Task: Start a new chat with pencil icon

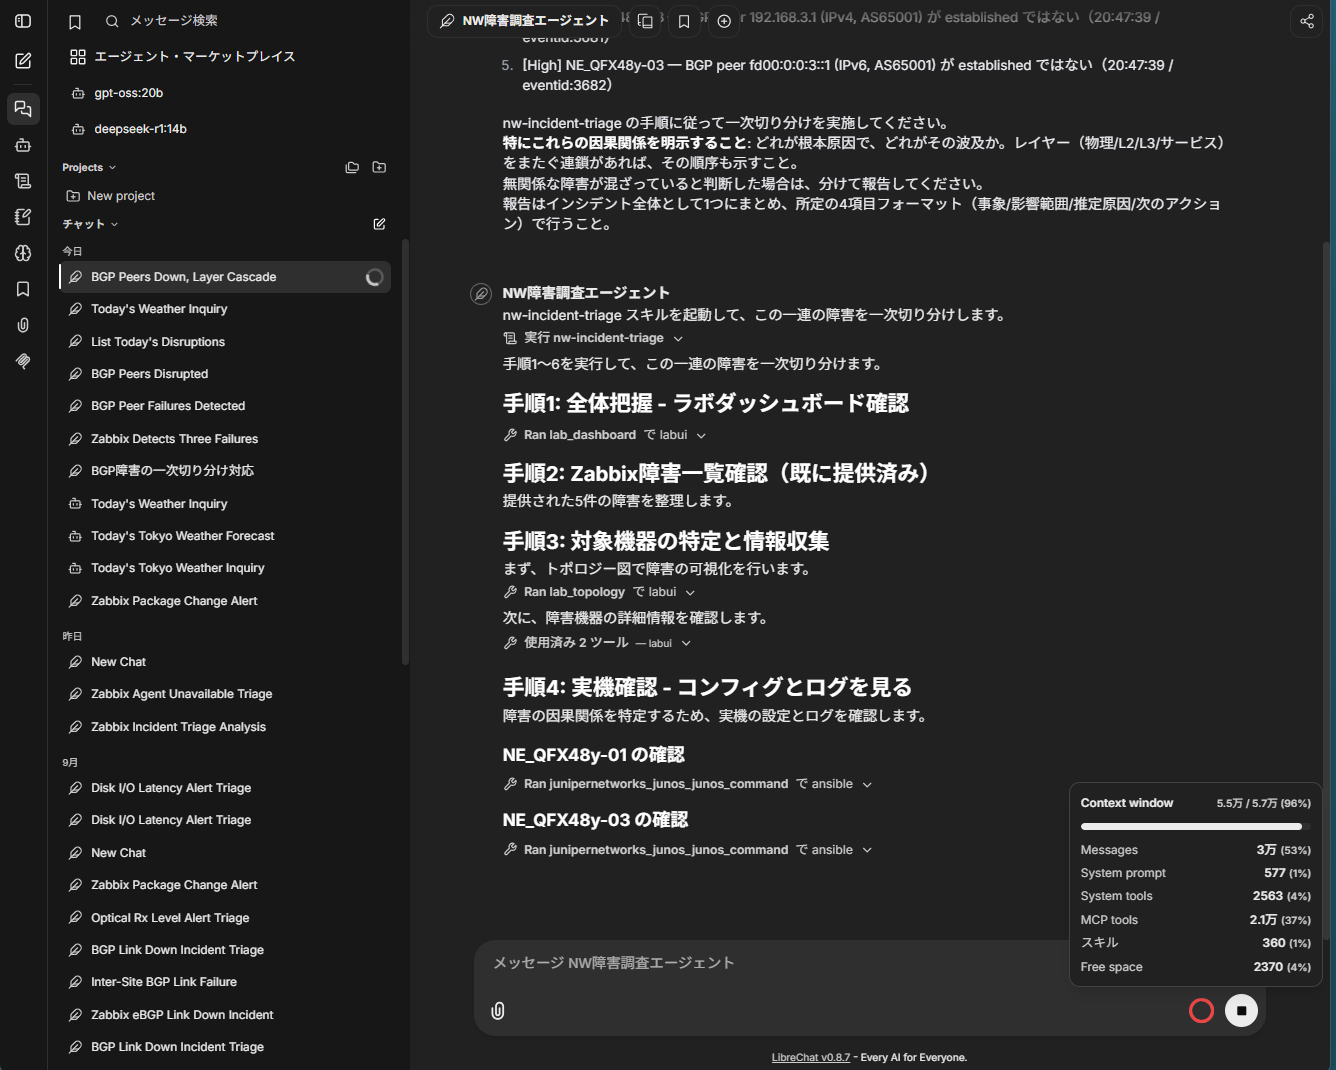Action: point(23,61)
